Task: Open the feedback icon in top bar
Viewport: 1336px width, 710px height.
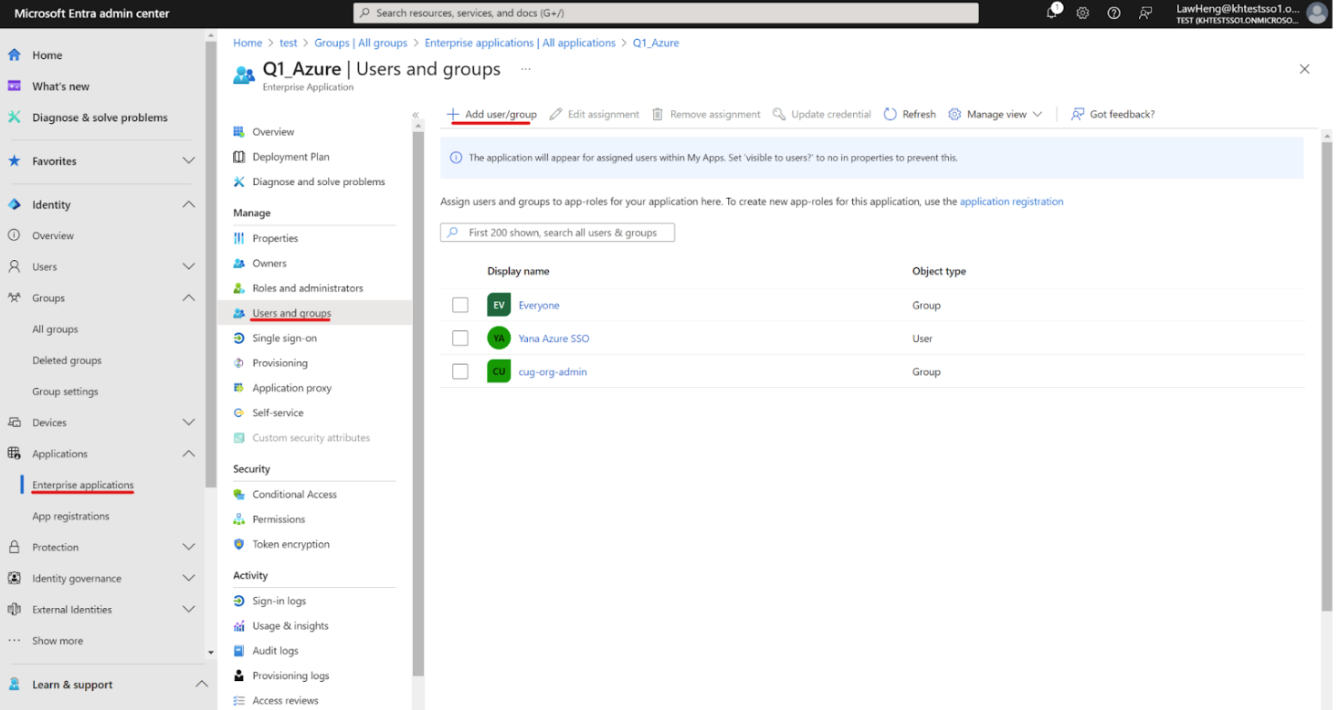Action: click(1145, 13)
